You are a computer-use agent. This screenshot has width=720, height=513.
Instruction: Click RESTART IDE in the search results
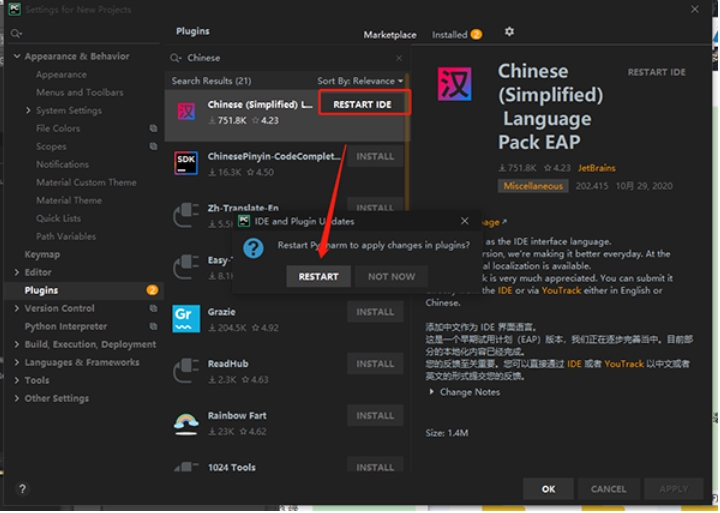click(x=363, y=105)
